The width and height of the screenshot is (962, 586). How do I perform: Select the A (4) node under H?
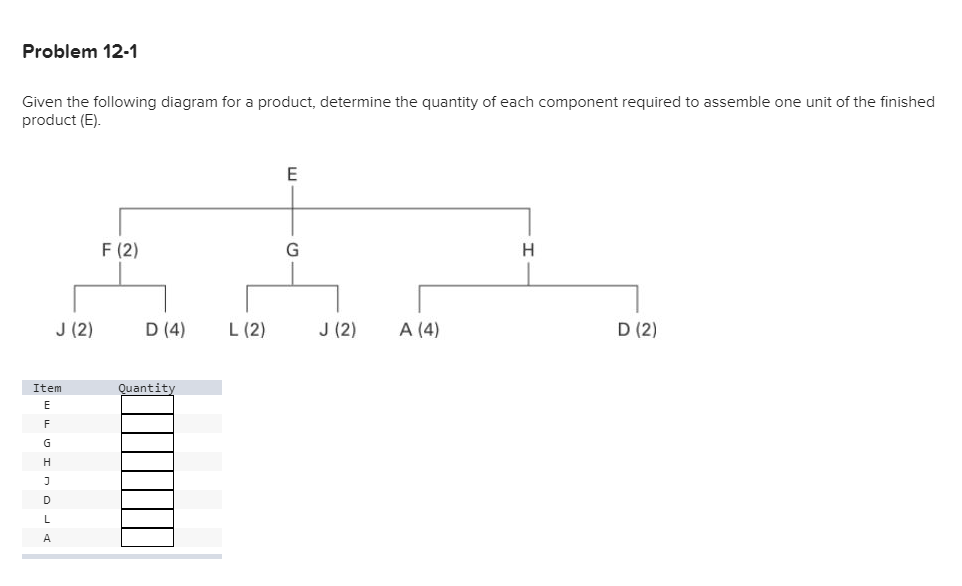pyautogui.click(x=419, y=329)
